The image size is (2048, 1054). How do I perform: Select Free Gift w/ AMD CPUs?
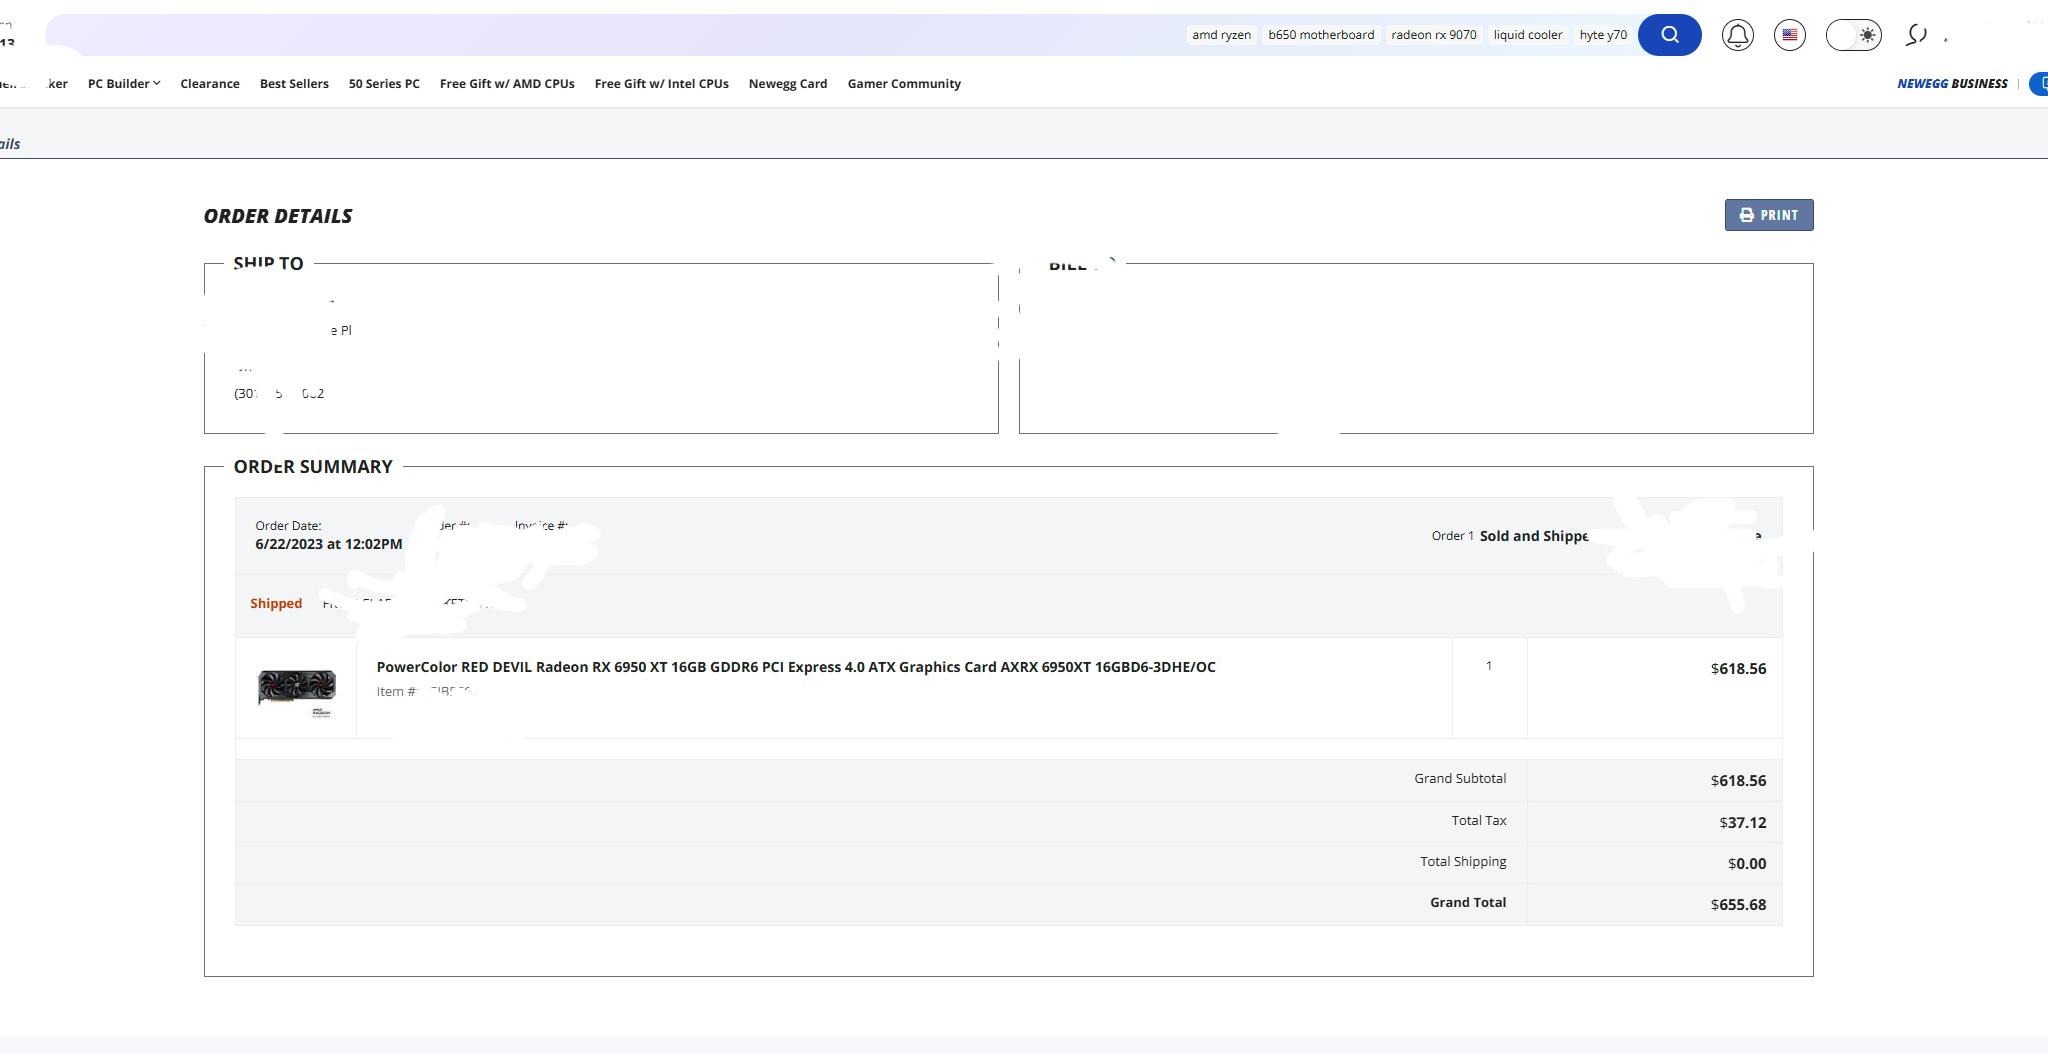[x=507, y=84]
